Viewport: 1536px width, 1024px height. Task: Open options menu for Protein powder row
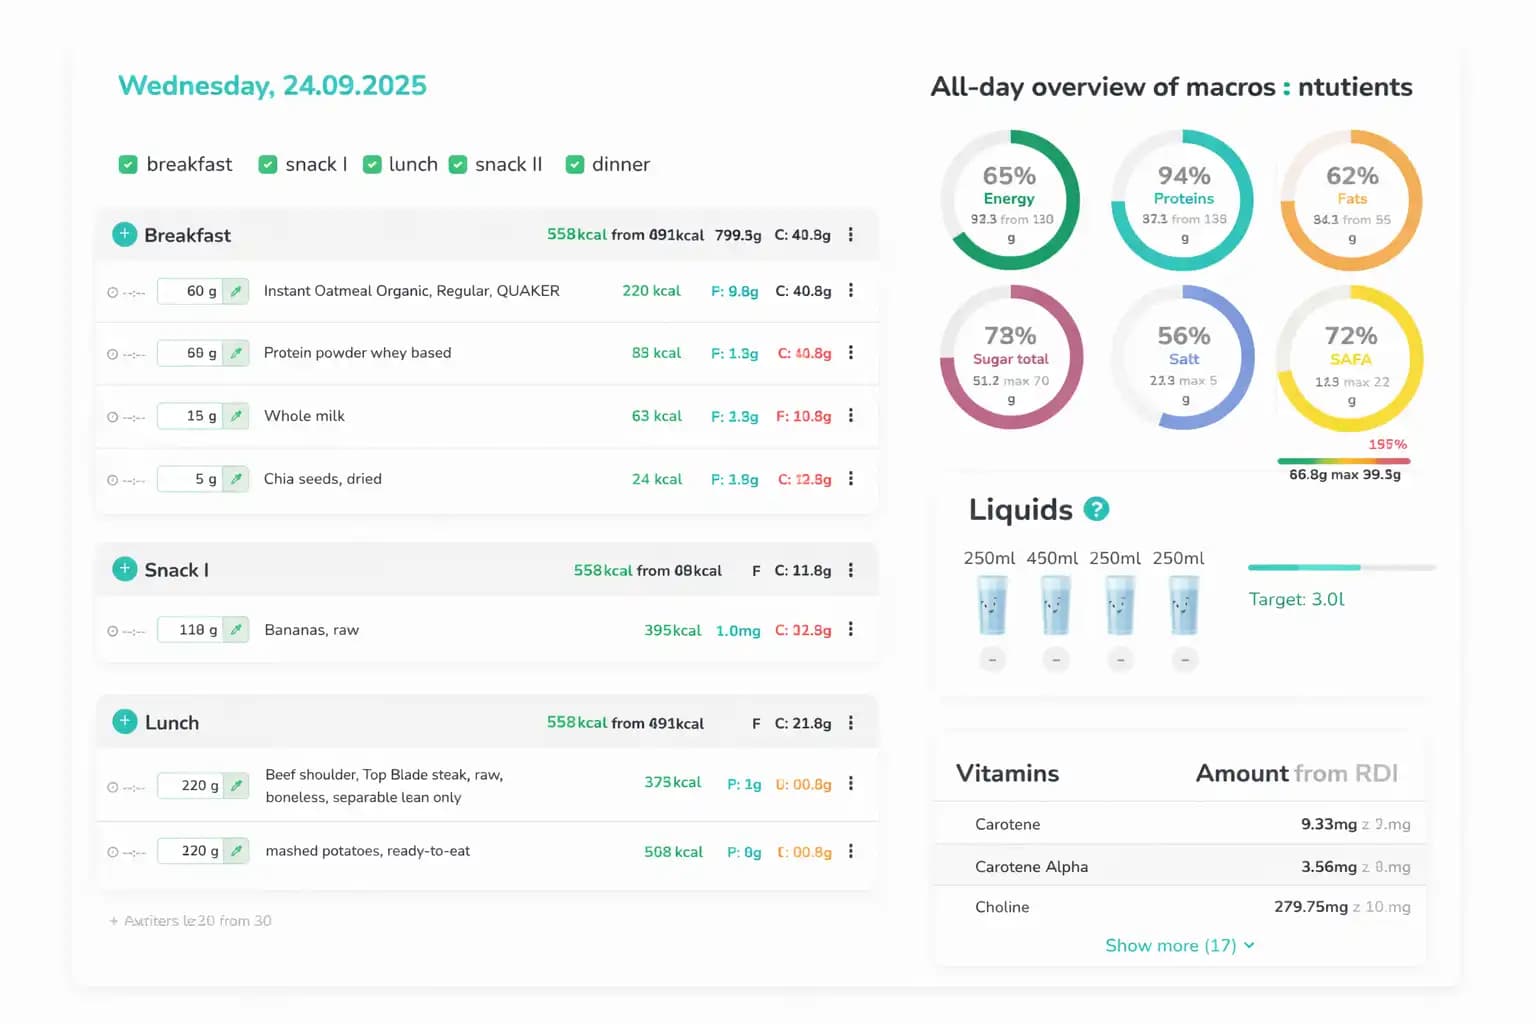coord(851,353)
